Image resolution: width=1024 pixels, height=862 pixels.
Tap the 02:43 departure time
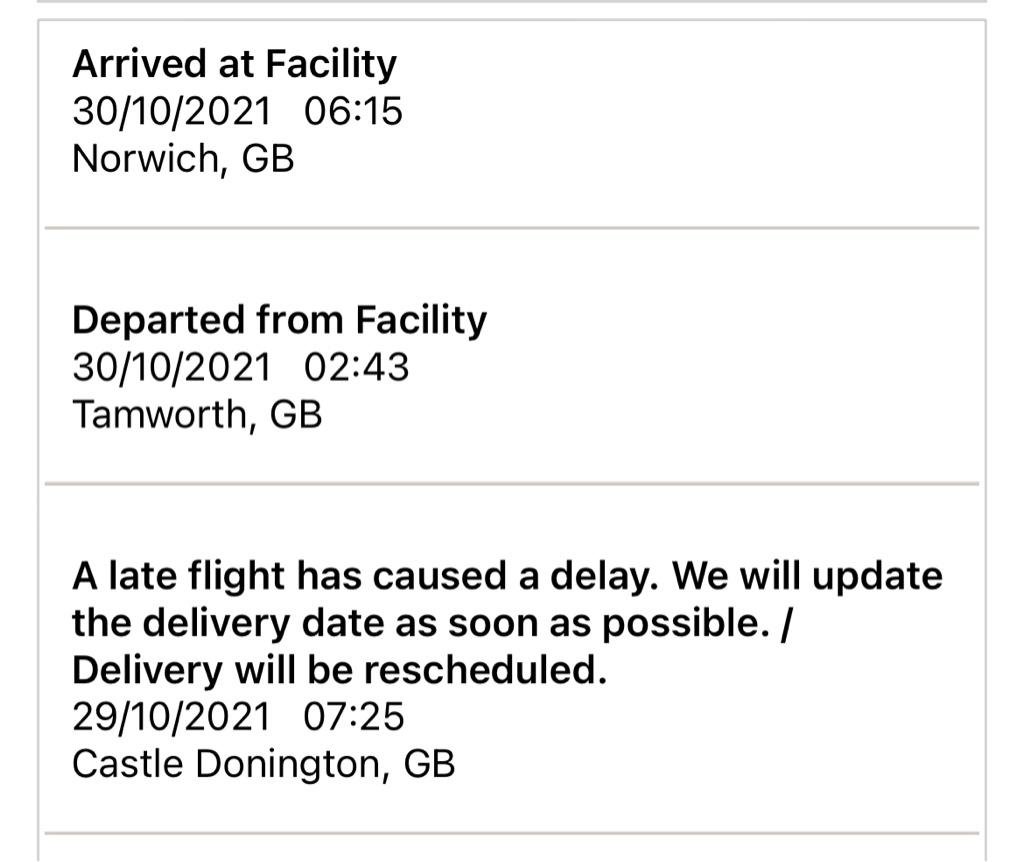point(356,367)
